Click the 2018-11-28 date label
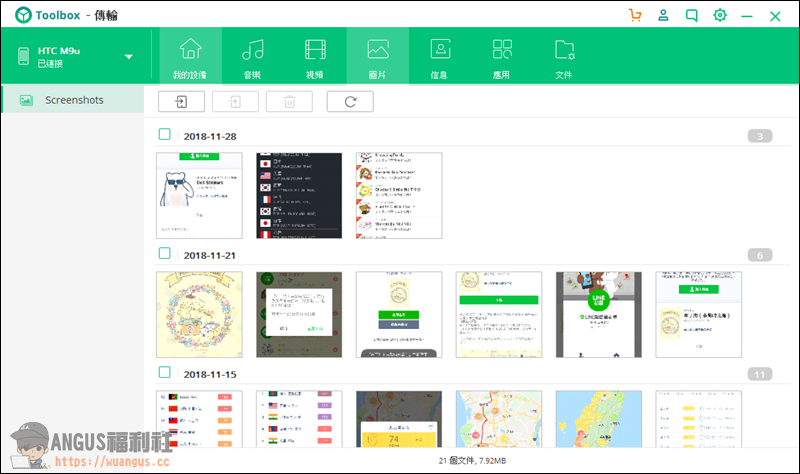 pos(210,136)
